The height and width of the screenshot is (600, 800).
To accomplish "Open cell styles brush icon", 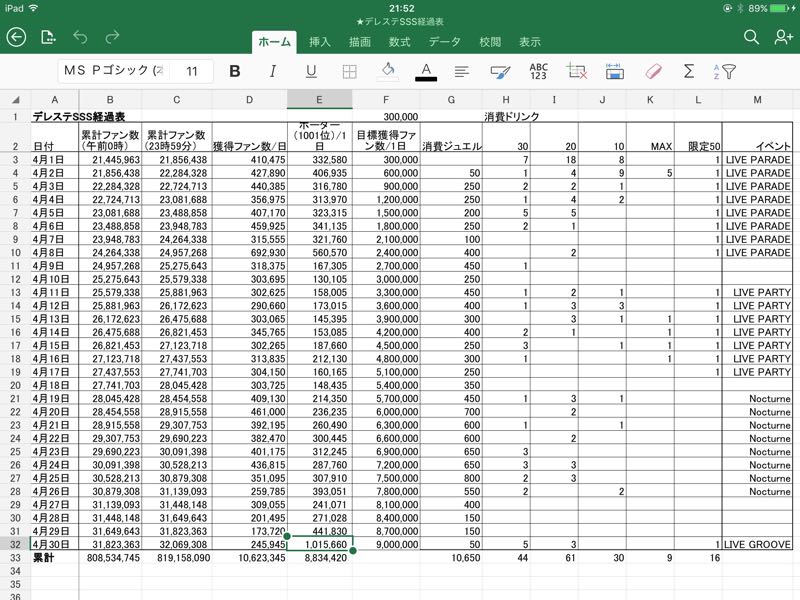I will (x=500, y=72).
